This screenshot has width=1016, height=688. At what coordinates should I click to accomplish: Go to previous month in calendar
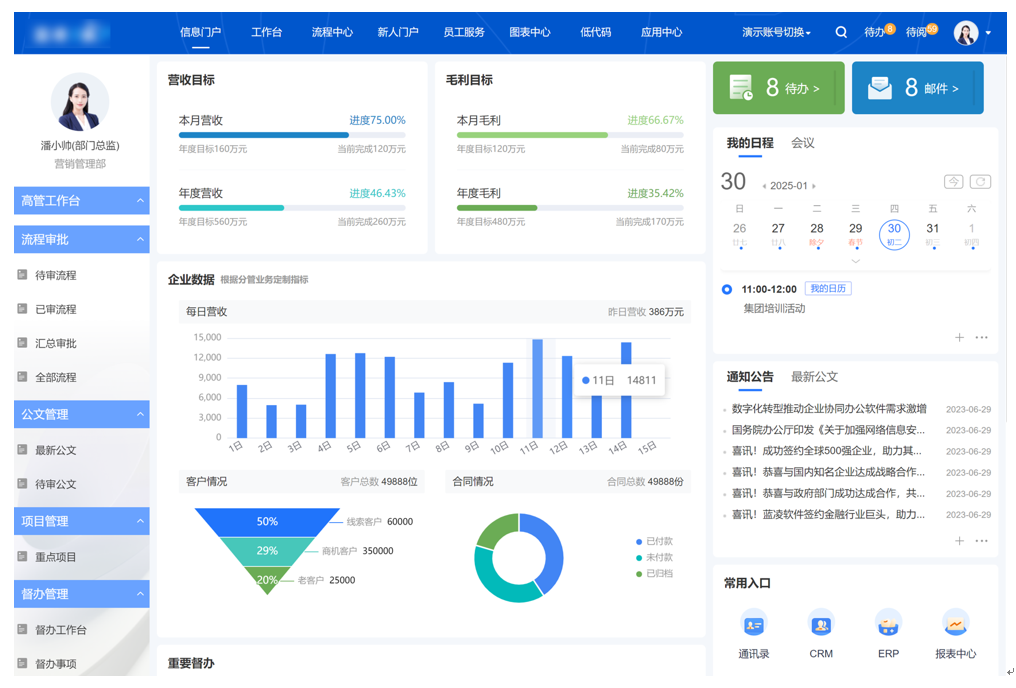[x=764, y=186]
